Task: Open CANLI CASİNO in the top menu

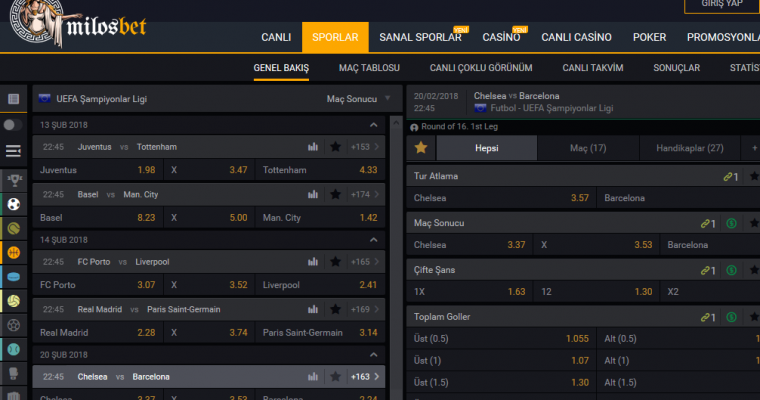Action: (x=576, y=37)
